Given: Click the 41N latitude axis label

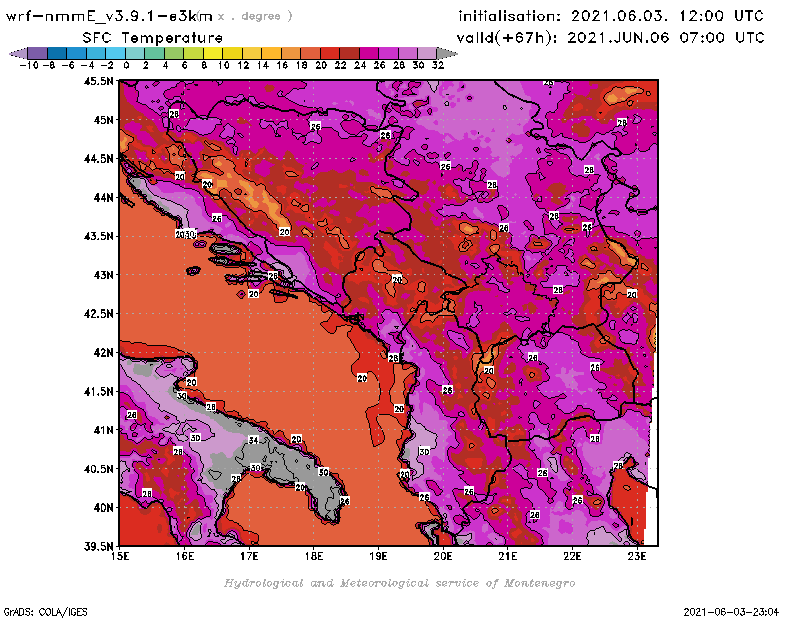Looking at the screenshot, I should [x=103, y=430].
